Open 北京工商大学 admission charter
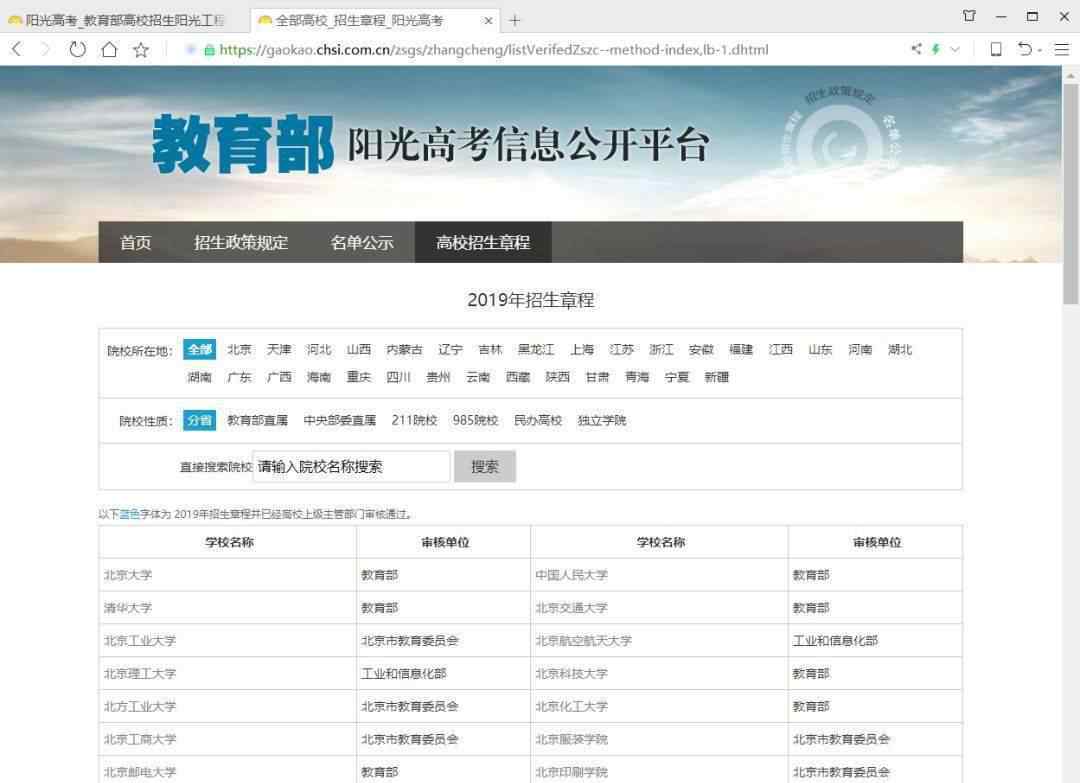Viewport: 1080px width, 783px height. click(x=140, y=739)
